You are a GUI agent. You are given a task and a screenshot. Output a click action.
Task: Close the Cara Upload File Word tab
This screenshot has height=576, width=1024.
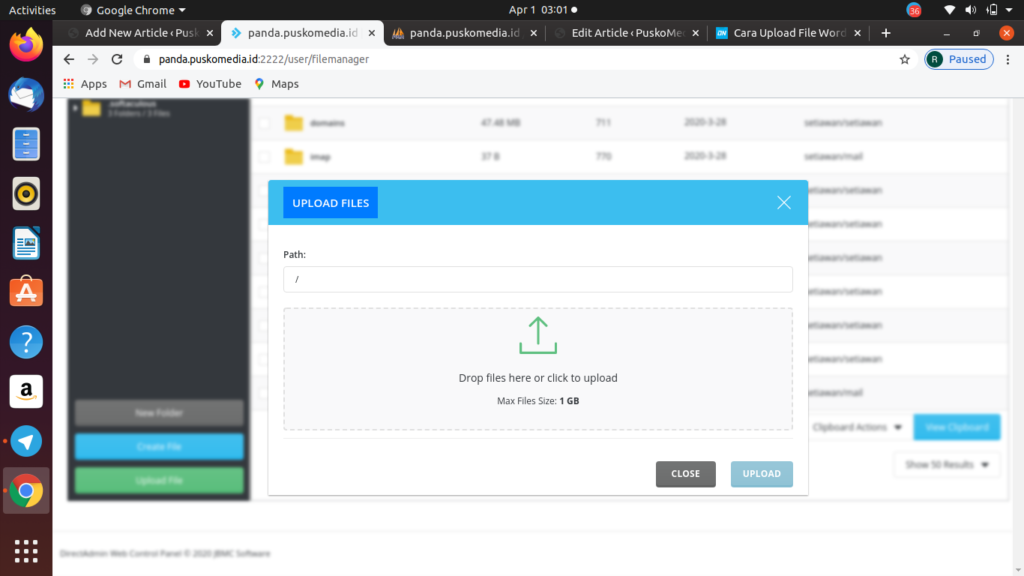857,33
